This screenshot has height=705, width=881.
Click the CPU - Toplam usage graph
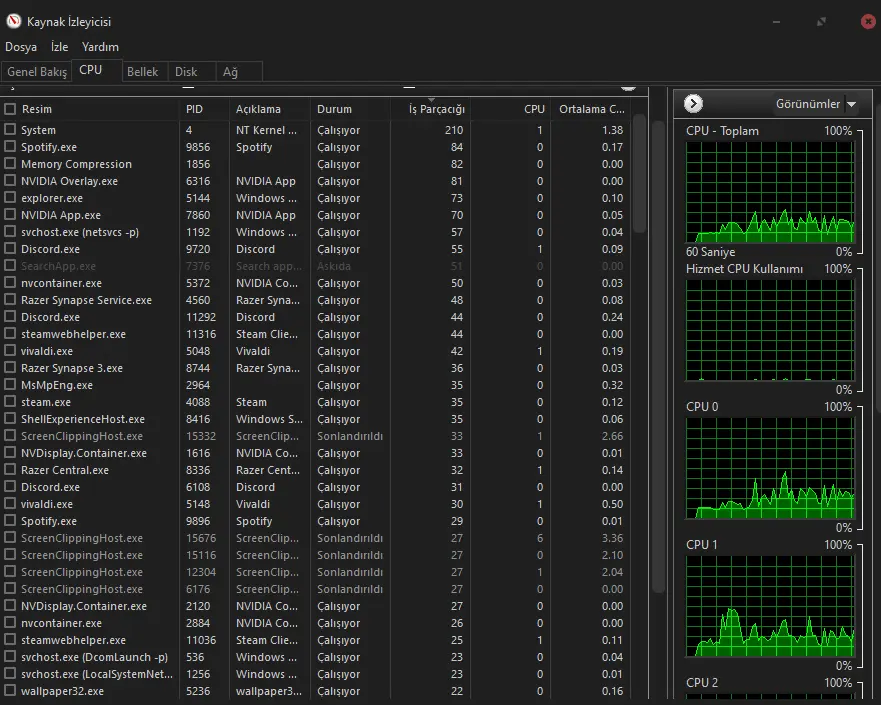pyautogui.click(x=769, y=192)
